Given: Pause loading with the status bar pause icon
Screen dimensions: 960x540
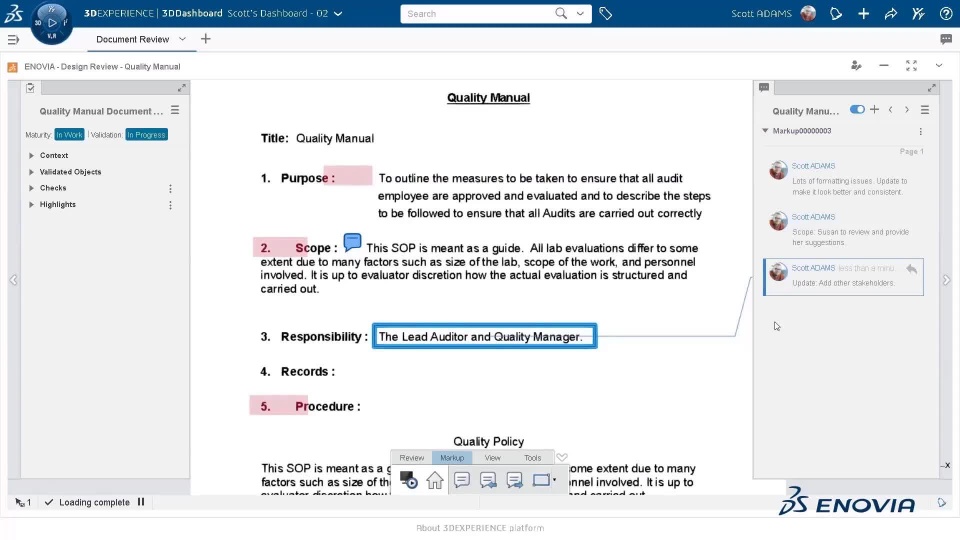Looking at the screenshot, I should pyautogui.click(x=141, y=502).
